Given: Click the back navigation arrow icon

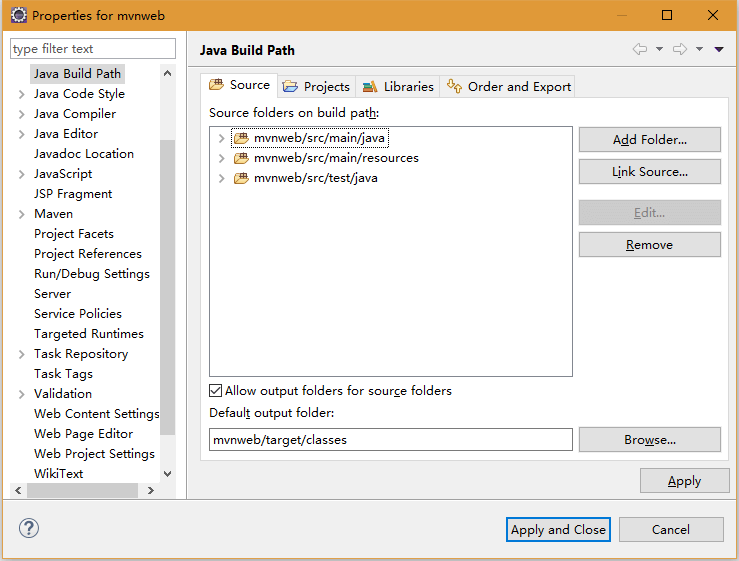Looking at the screenshot, I should click(640, 49).
